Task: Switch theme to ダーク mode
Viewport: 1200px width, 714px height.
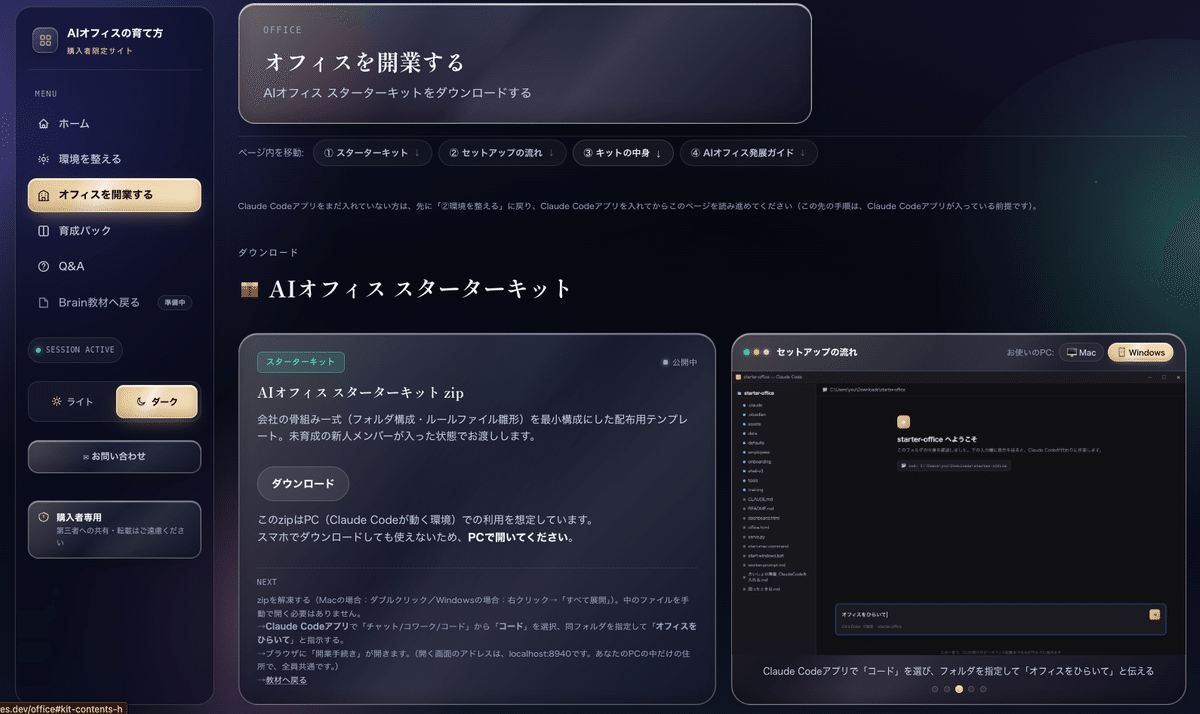Action: pyautogui.click(x=157, y=401)
